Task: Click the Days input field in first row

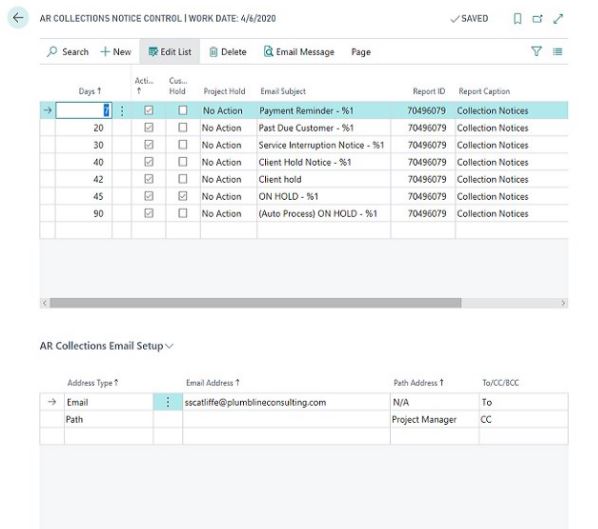Action: (x=84, y=111)
